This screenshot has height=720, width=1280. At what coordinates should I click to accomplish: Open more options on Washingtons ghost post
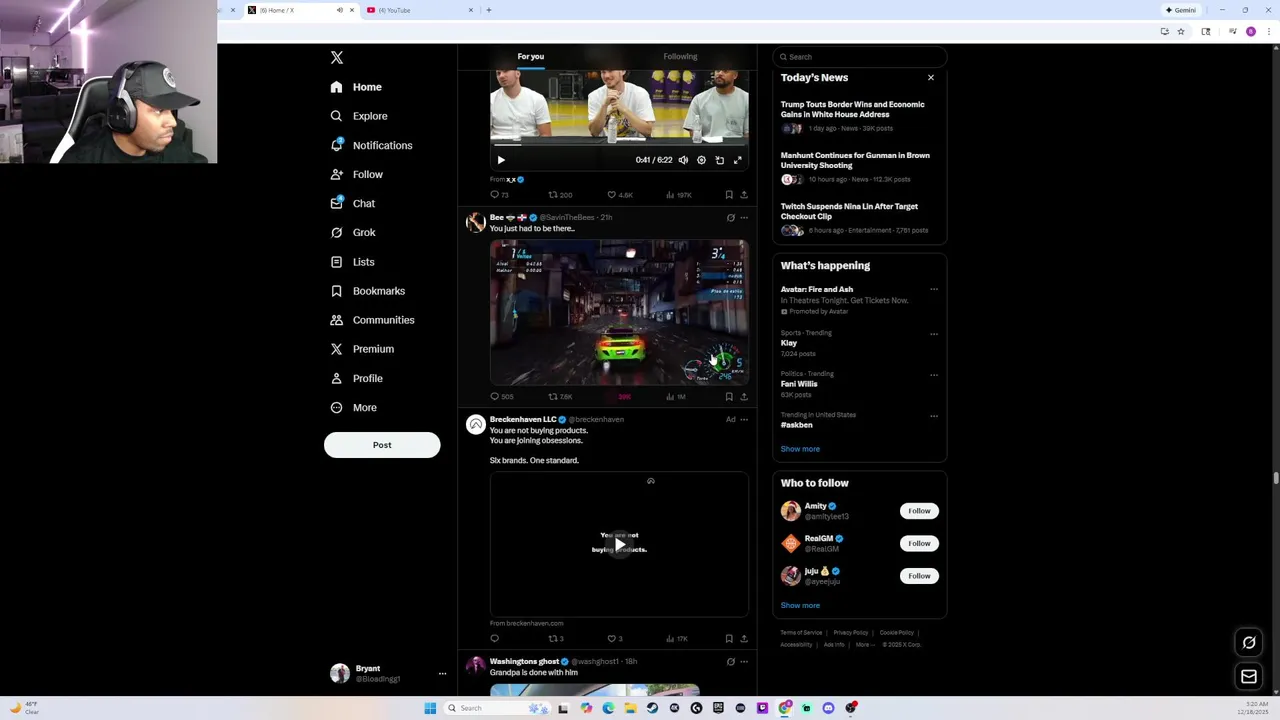point(744,662)
